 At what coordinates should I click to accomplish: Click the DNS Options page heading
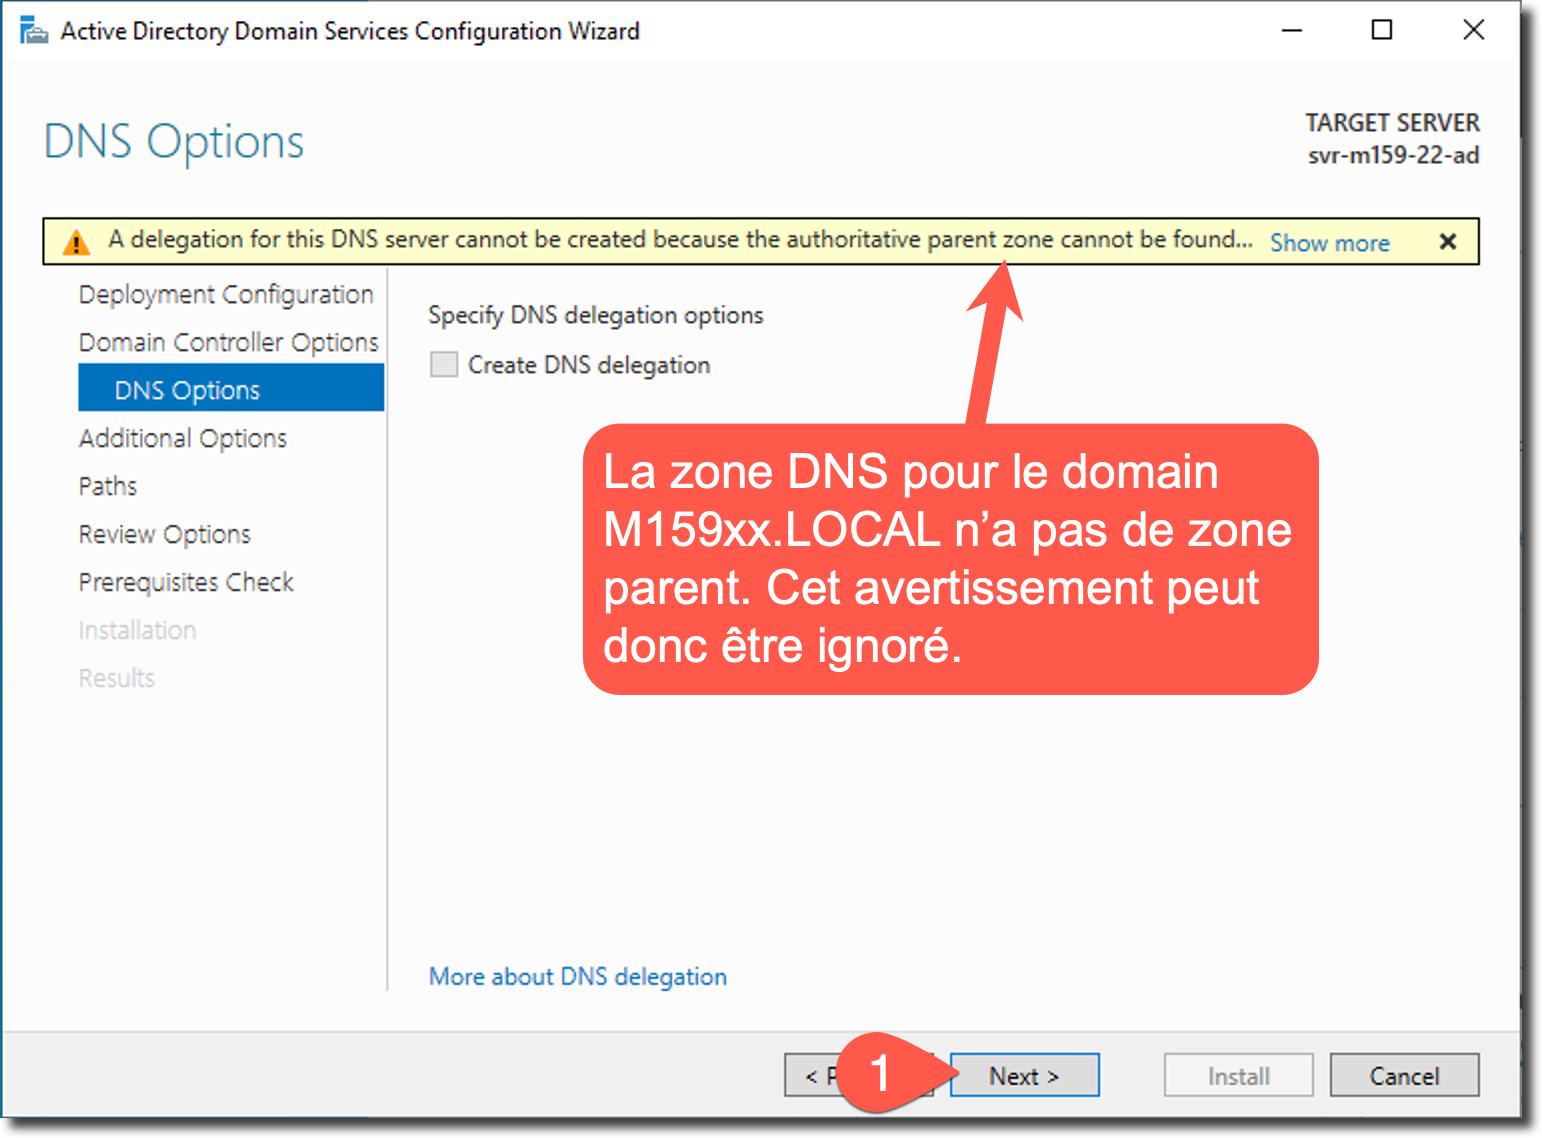174,141
